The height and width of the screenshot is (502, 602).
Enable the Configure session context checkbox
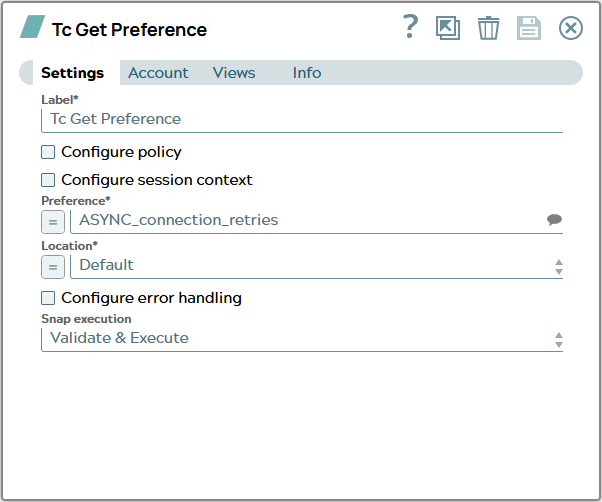click(48, 180)
